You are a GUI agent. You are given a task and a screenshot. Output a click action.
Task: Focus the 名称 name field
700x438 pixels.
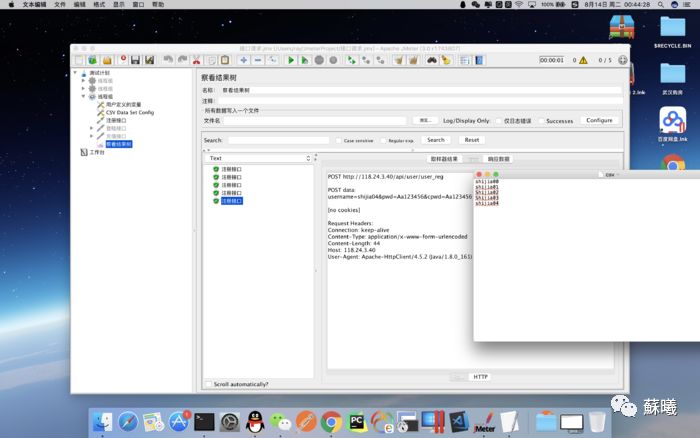click(x=421, y=90)
